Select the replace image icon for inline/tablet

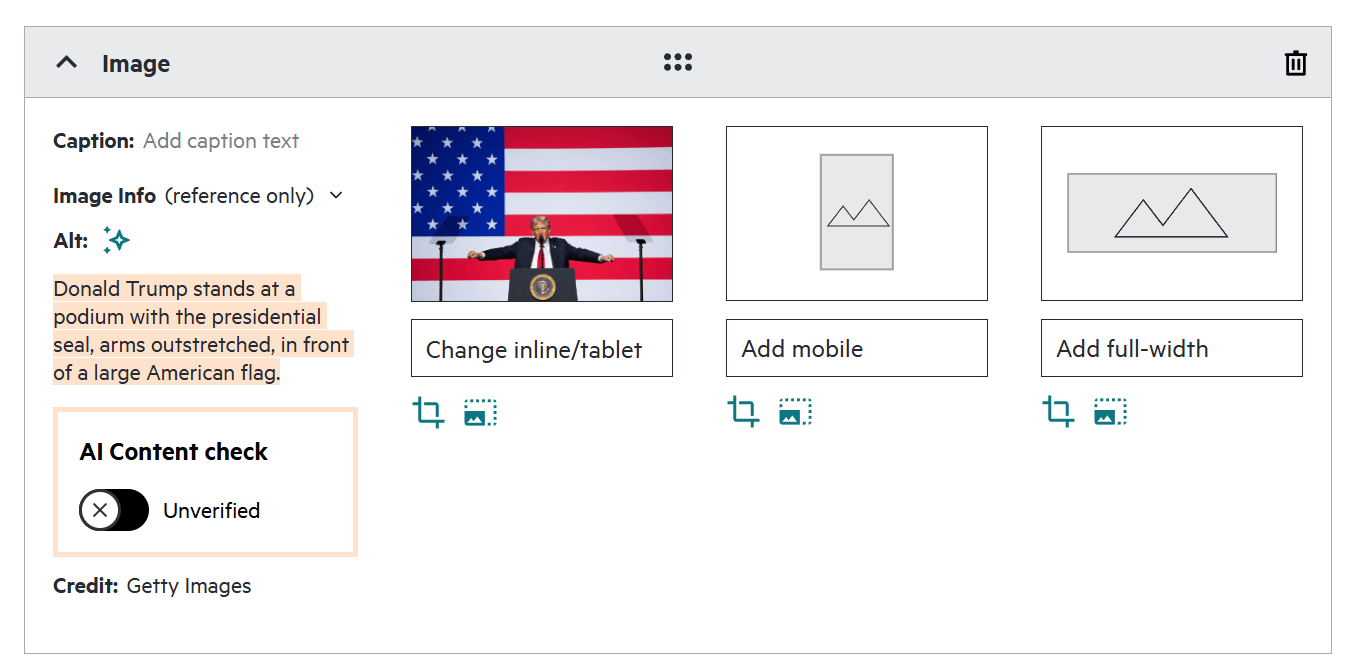pos(480,411)
